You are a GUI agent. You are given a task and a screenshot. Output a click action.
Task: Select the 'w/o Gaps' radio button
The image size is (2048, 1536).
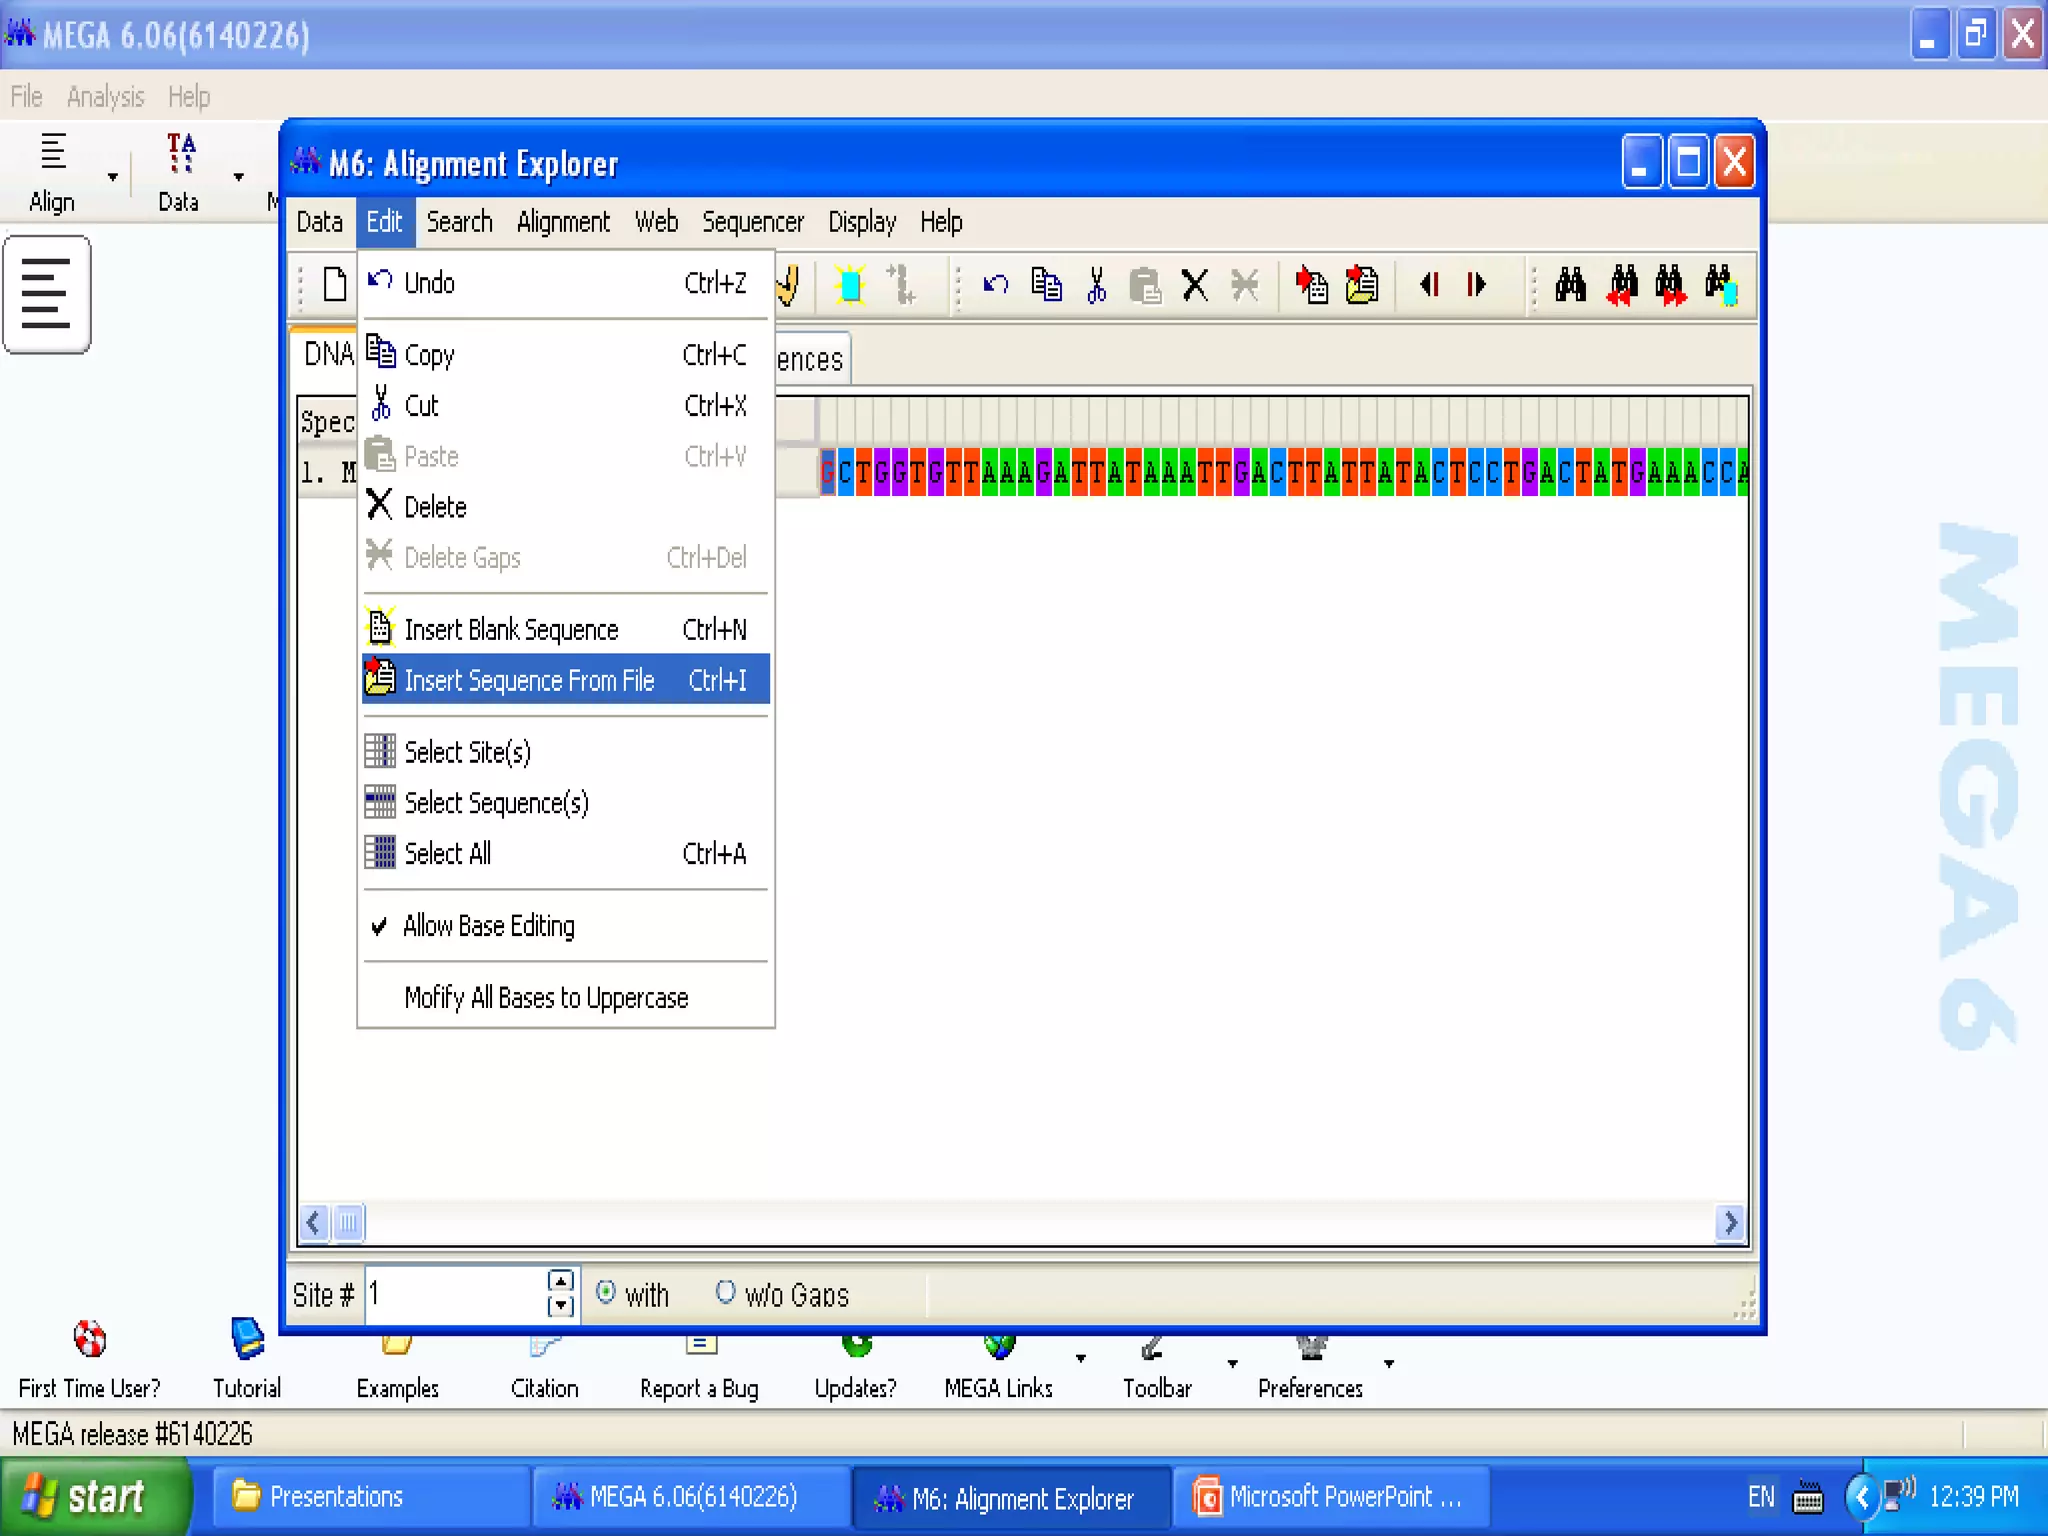click(x=726, y=1292)
